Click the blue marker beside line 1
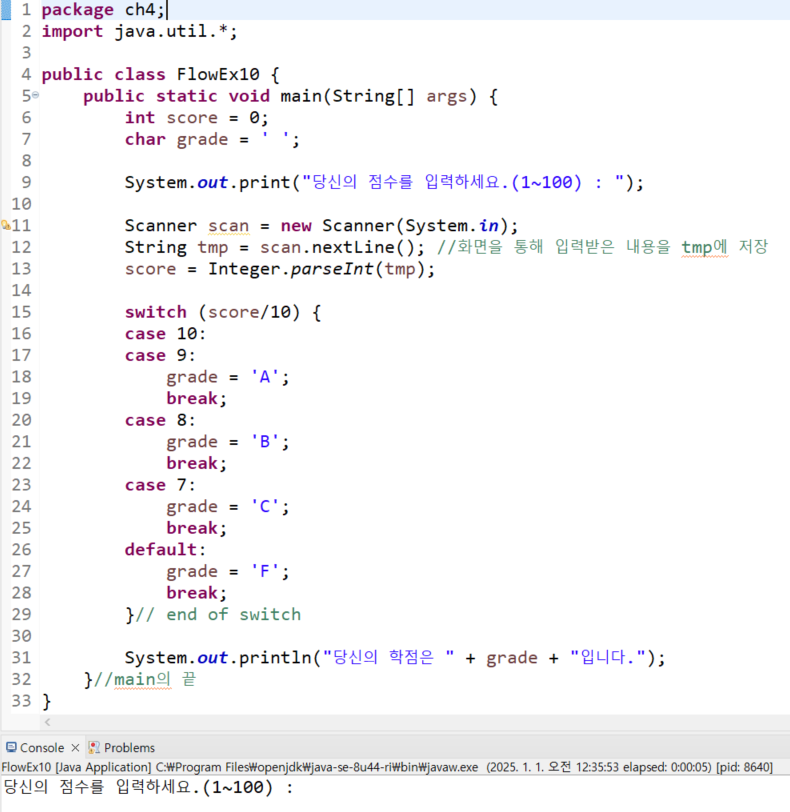Viewport: 790px width, 812px height. pyautogui.click(x=6, y=10)
